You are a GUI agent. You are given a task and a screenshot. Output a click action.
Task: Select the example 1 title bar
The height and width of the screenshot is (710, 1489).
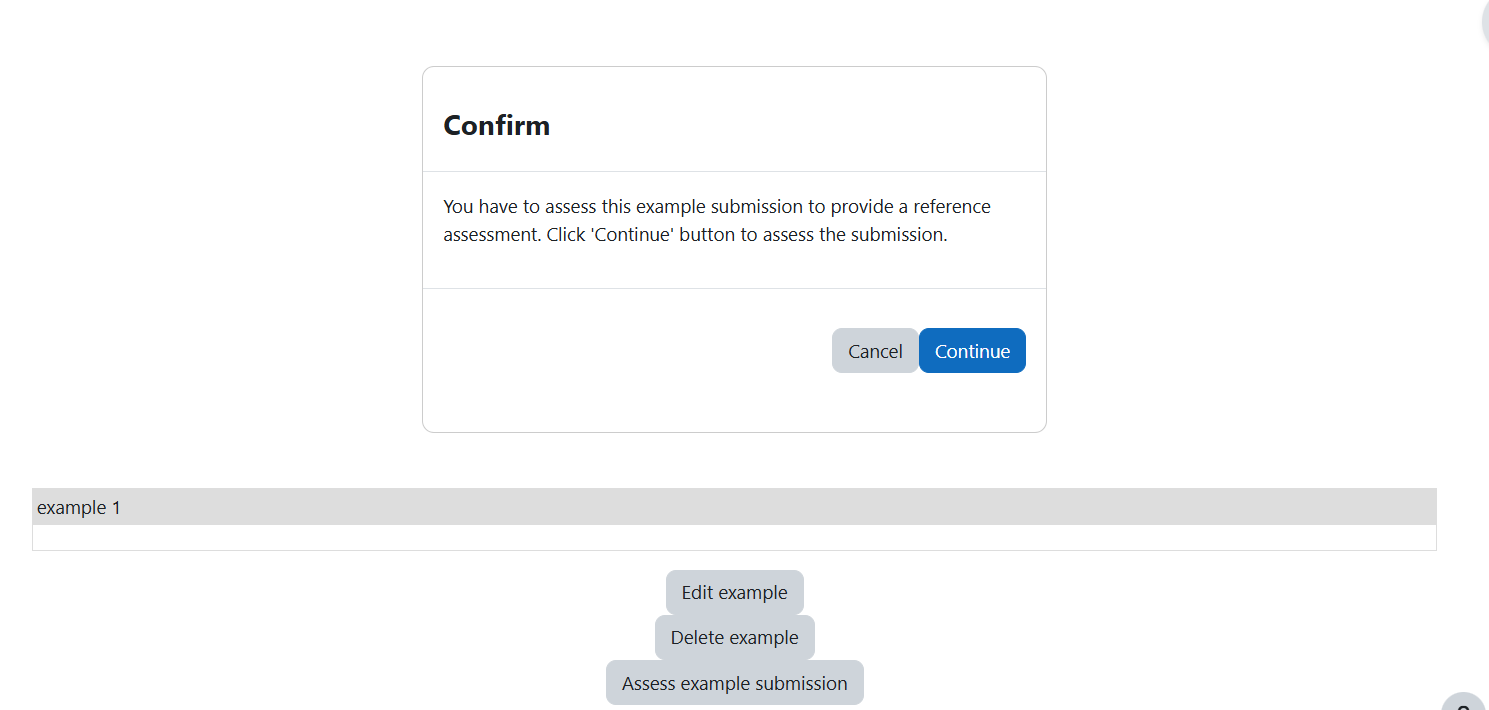pyautogui.click(x=734, y=507)
